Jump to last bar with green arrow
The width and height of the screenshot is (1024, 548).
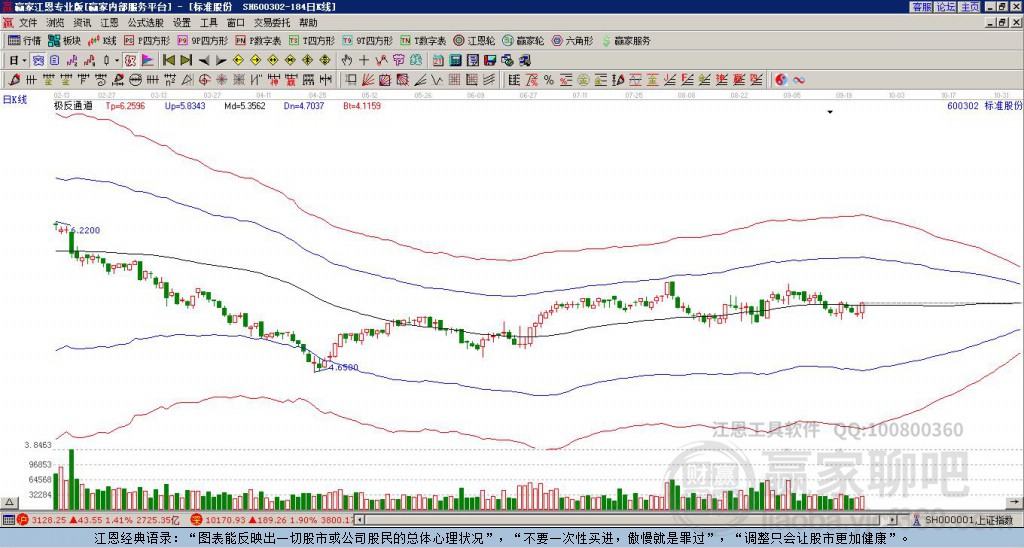pos(186,61)
